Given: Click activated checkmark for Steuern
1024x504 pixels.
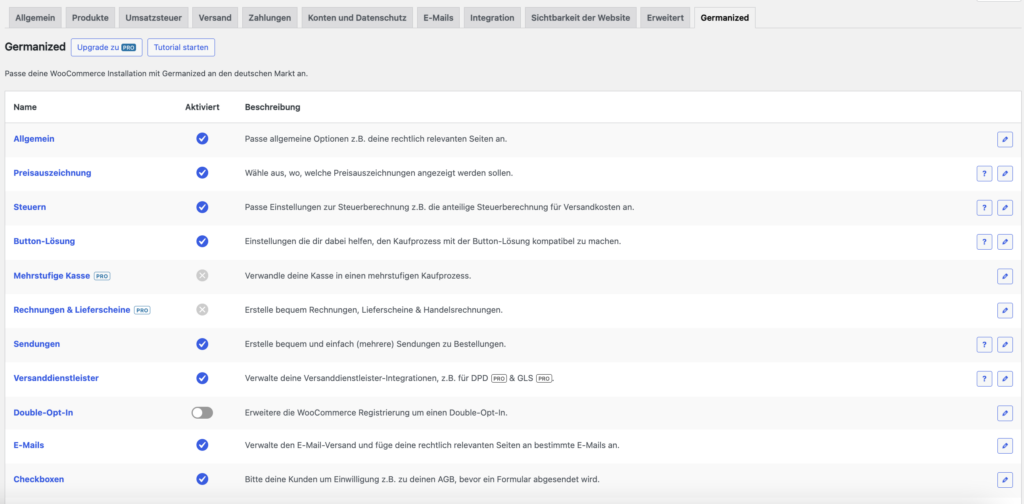Looking at the screenshot, I should pos(202,207).
